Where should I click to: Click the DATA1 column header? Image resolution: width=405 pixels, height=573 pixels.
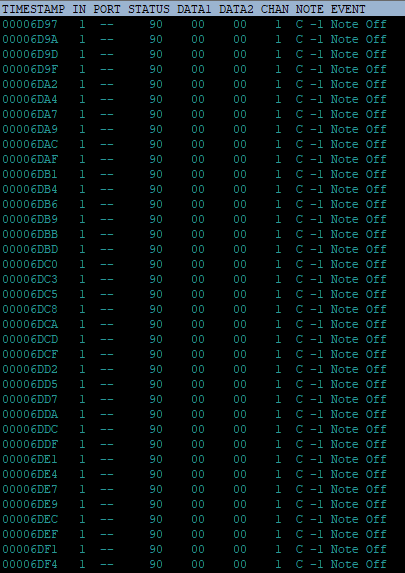click(x=194, y=10)
